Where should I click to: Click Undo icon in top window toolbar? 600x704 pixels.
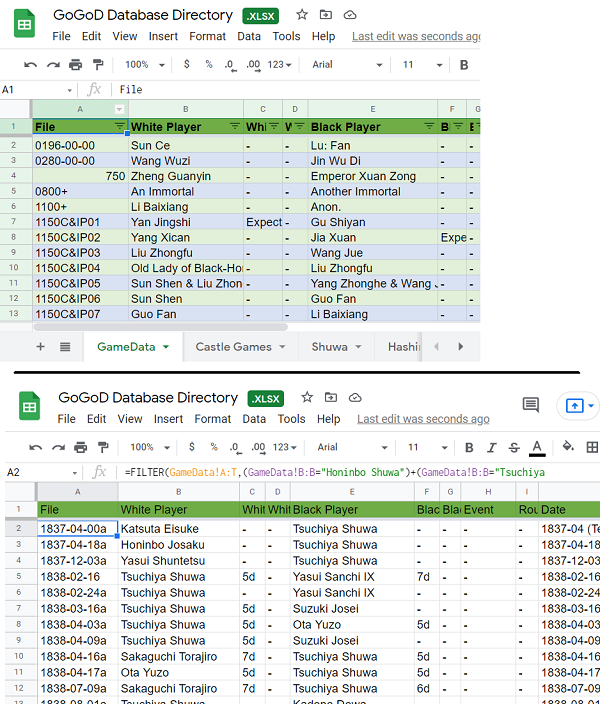[x=31, y=65]
